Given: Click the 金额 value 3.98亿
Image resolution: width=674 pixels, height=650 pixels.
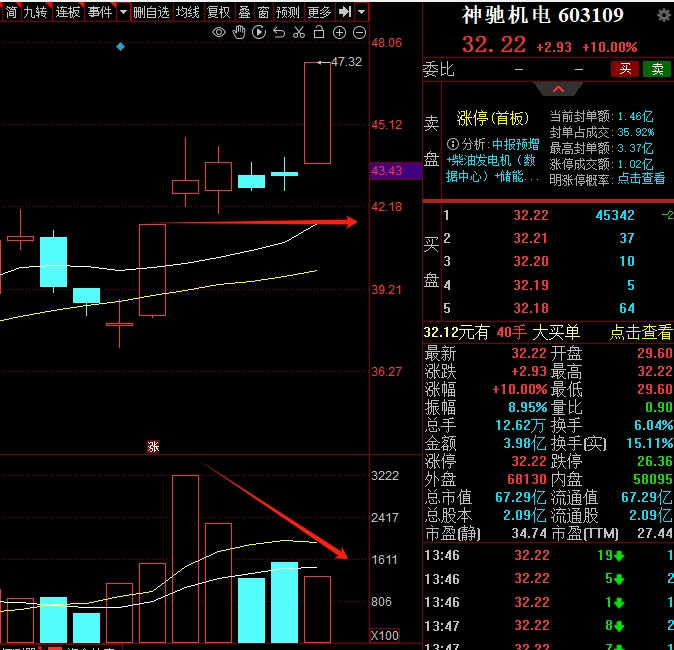Looking at the screenshot, I should 524,443.
